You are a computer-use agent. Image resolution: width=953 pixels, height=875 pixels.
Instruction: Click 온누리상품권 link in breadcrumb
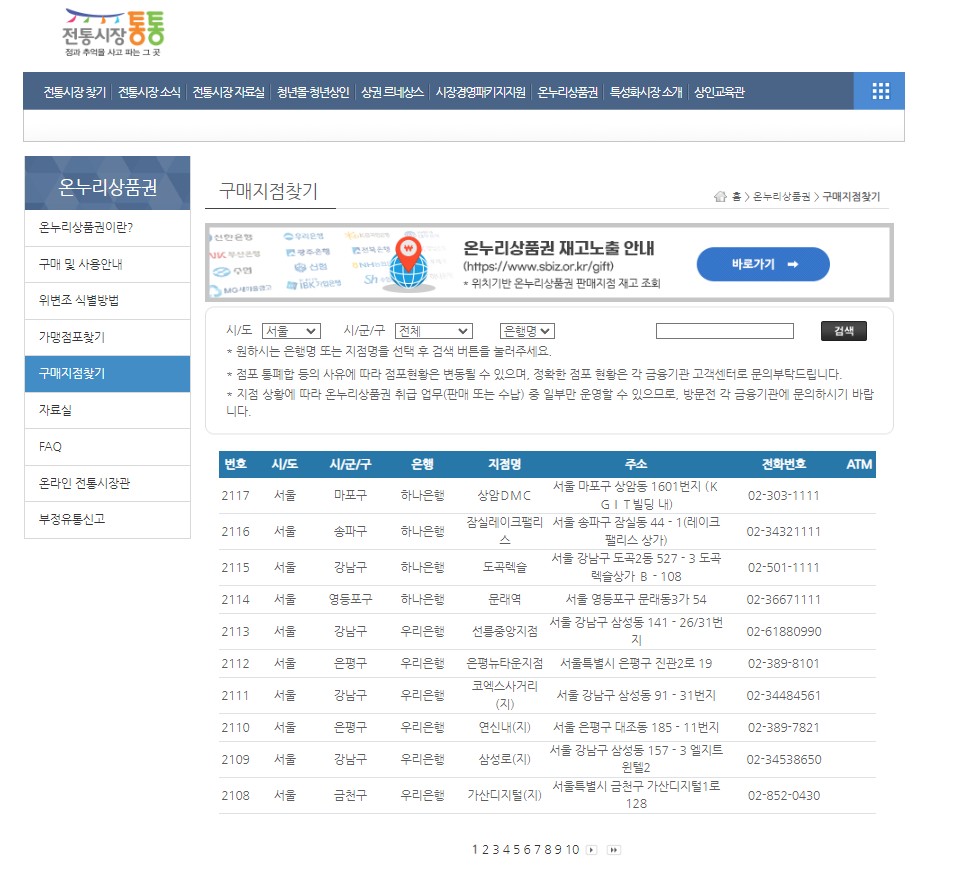coord(781,196)
